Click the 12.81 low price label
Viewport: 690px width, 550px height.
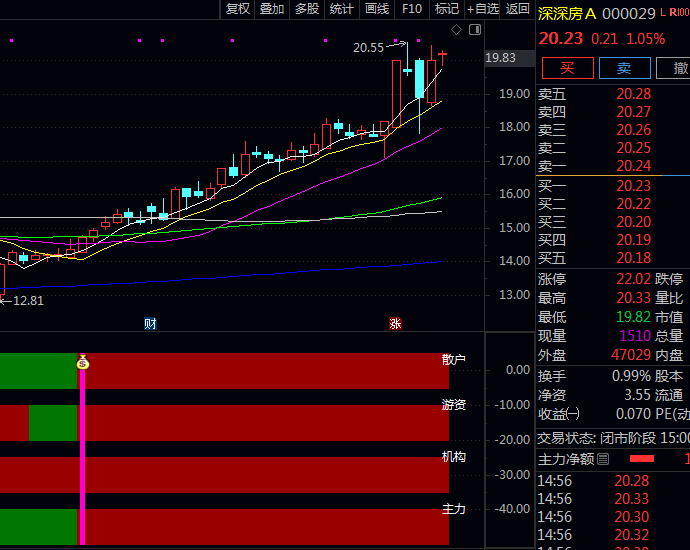[28, 301]
